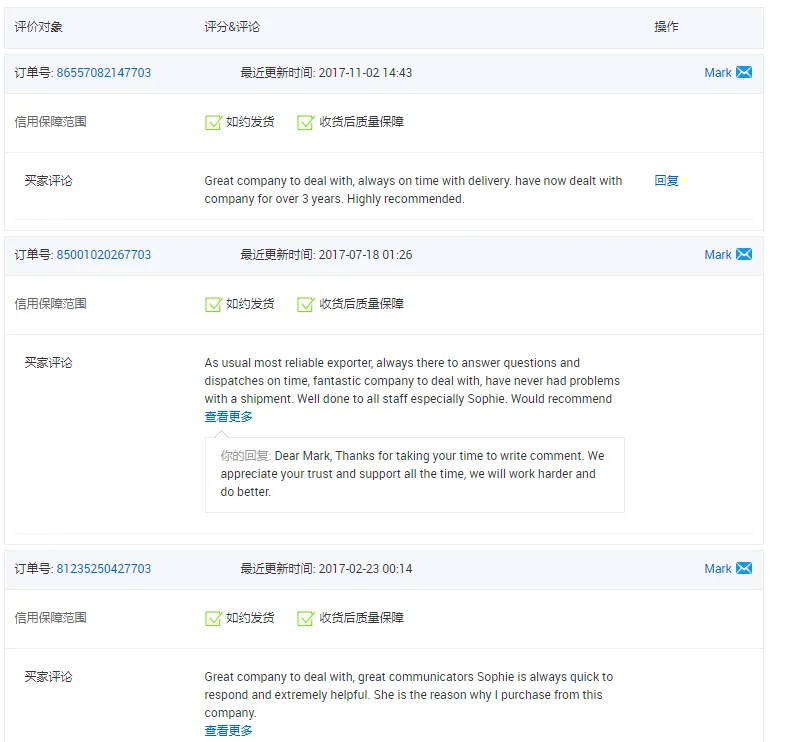This screenshot has width=792, height=742.
Task: Toggle 如约发货 checkbox in order 81235250427703
Action: tap(213, 618)
